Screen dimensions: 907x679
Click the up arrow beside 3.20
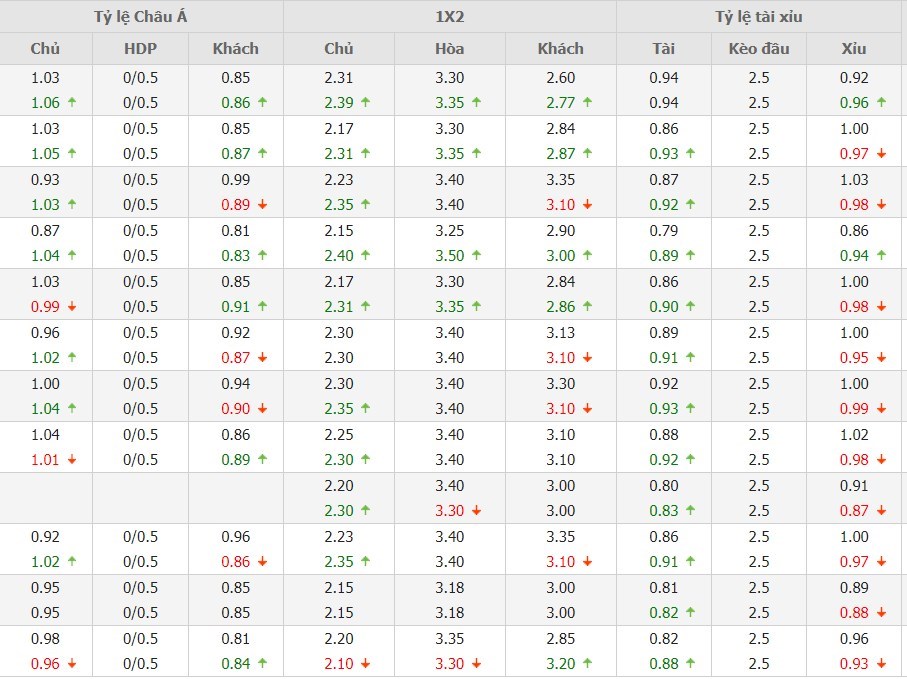[588, 663]
